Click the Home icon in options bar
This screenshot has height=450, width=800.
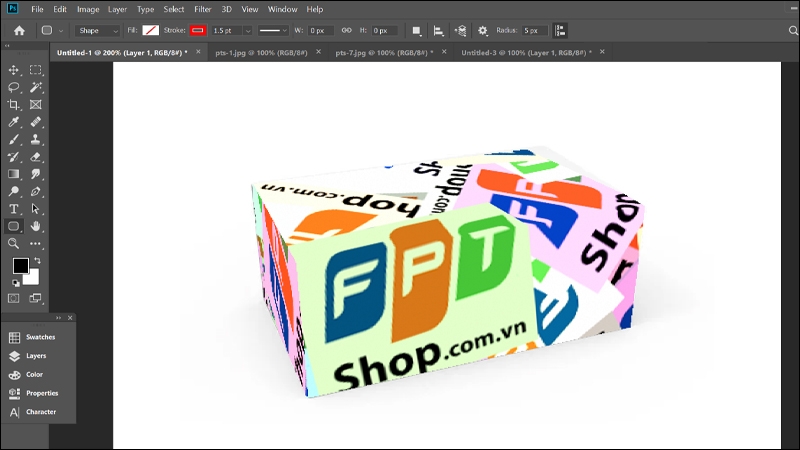pos(19,31)
